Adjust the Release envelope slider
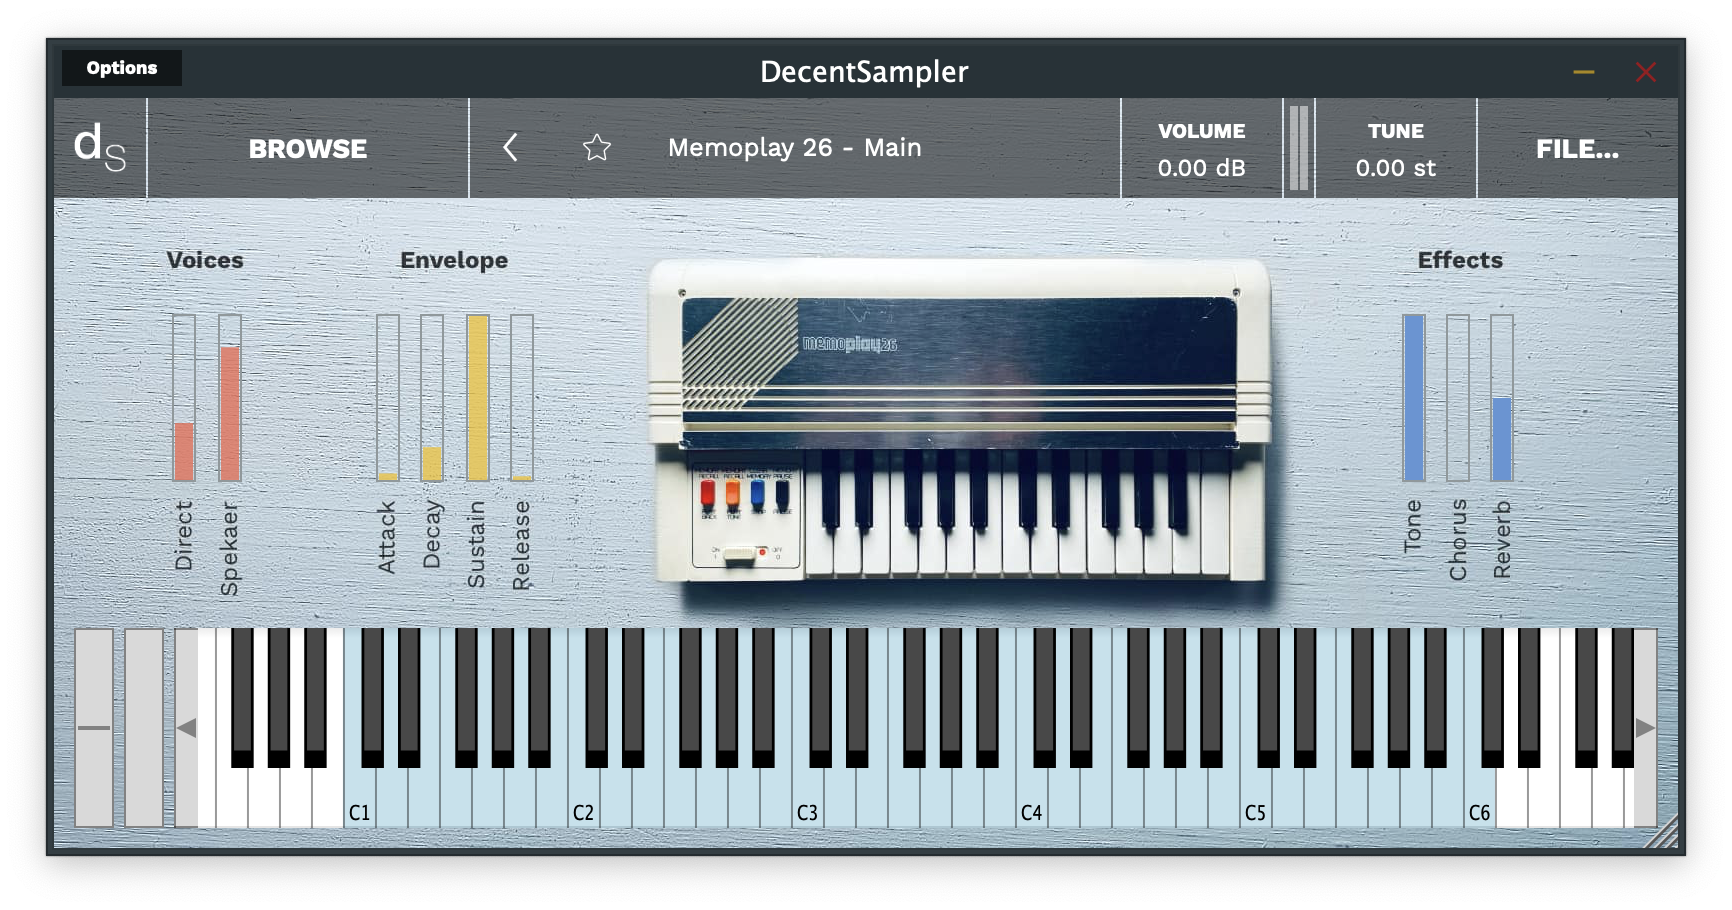This screenshot has height=910, width=1732. click(522, 398)
